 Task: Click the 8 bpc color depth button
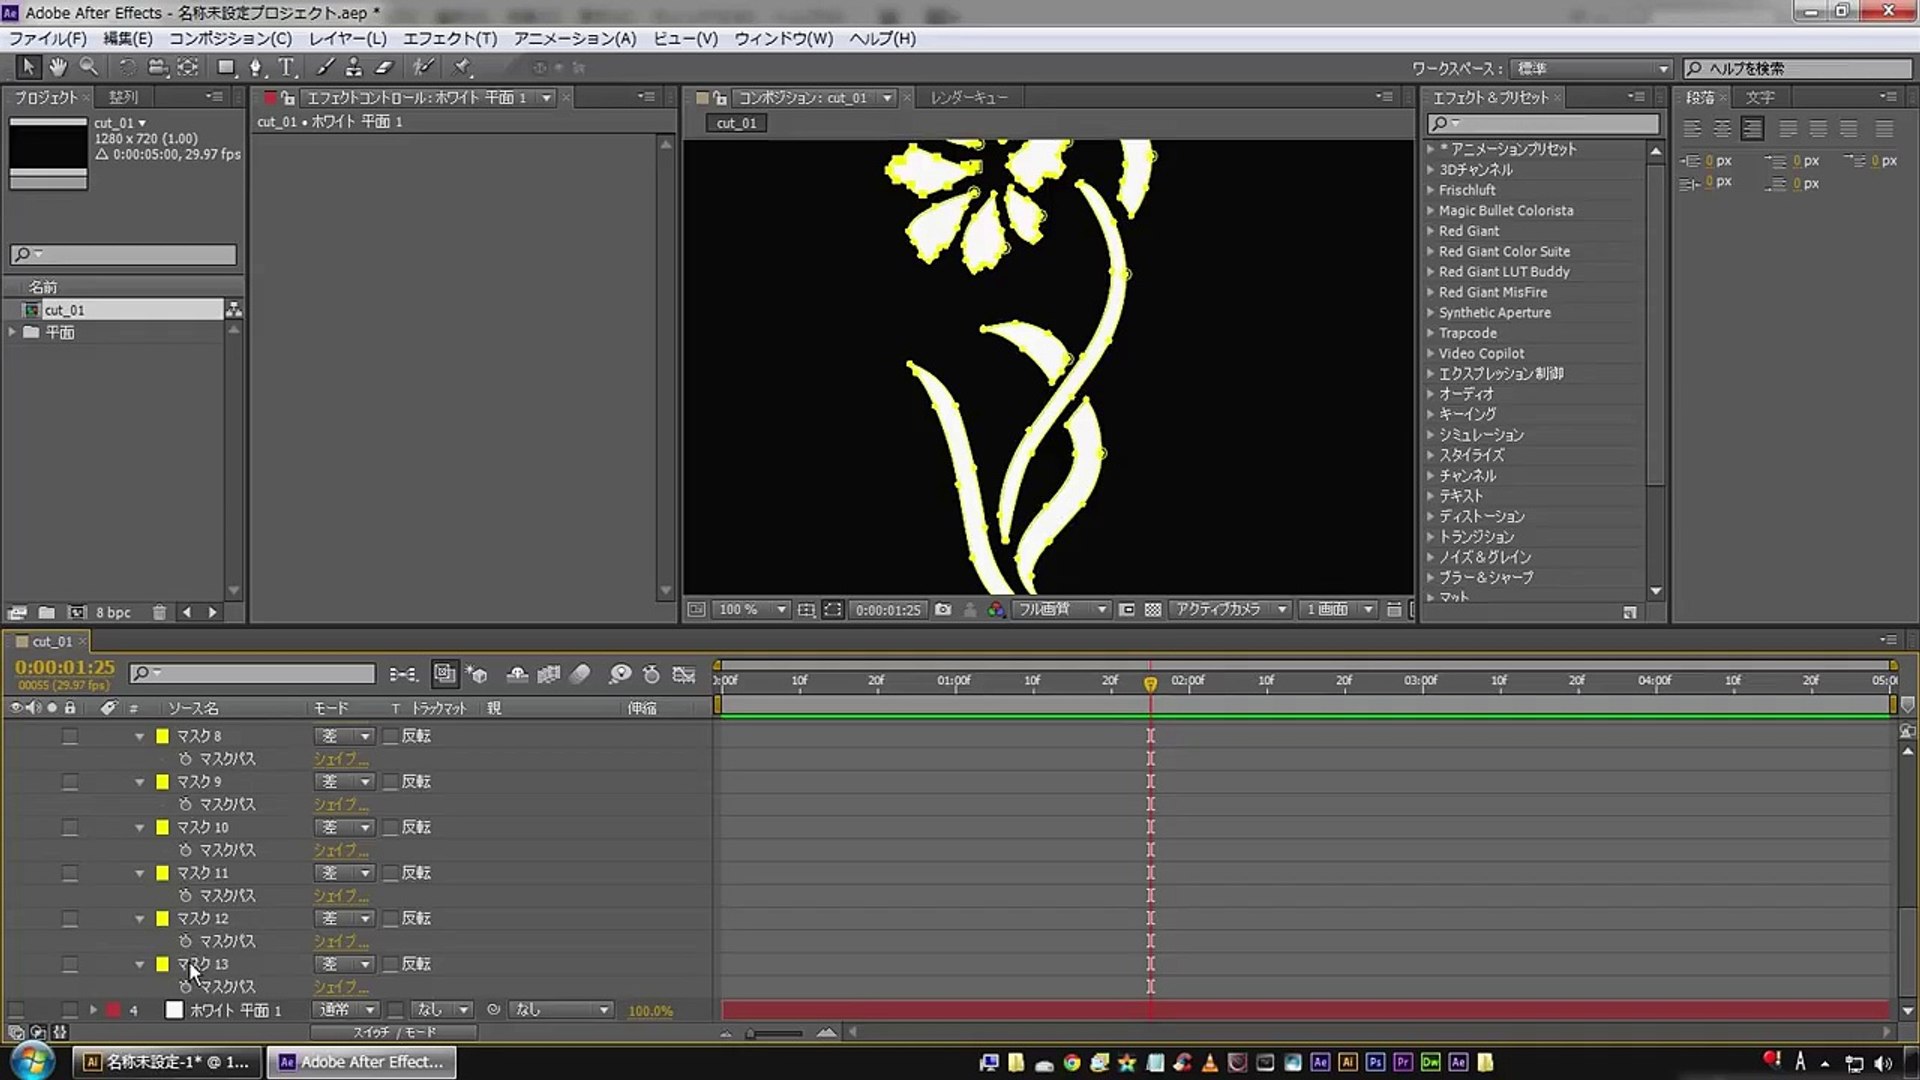(113, 612)
